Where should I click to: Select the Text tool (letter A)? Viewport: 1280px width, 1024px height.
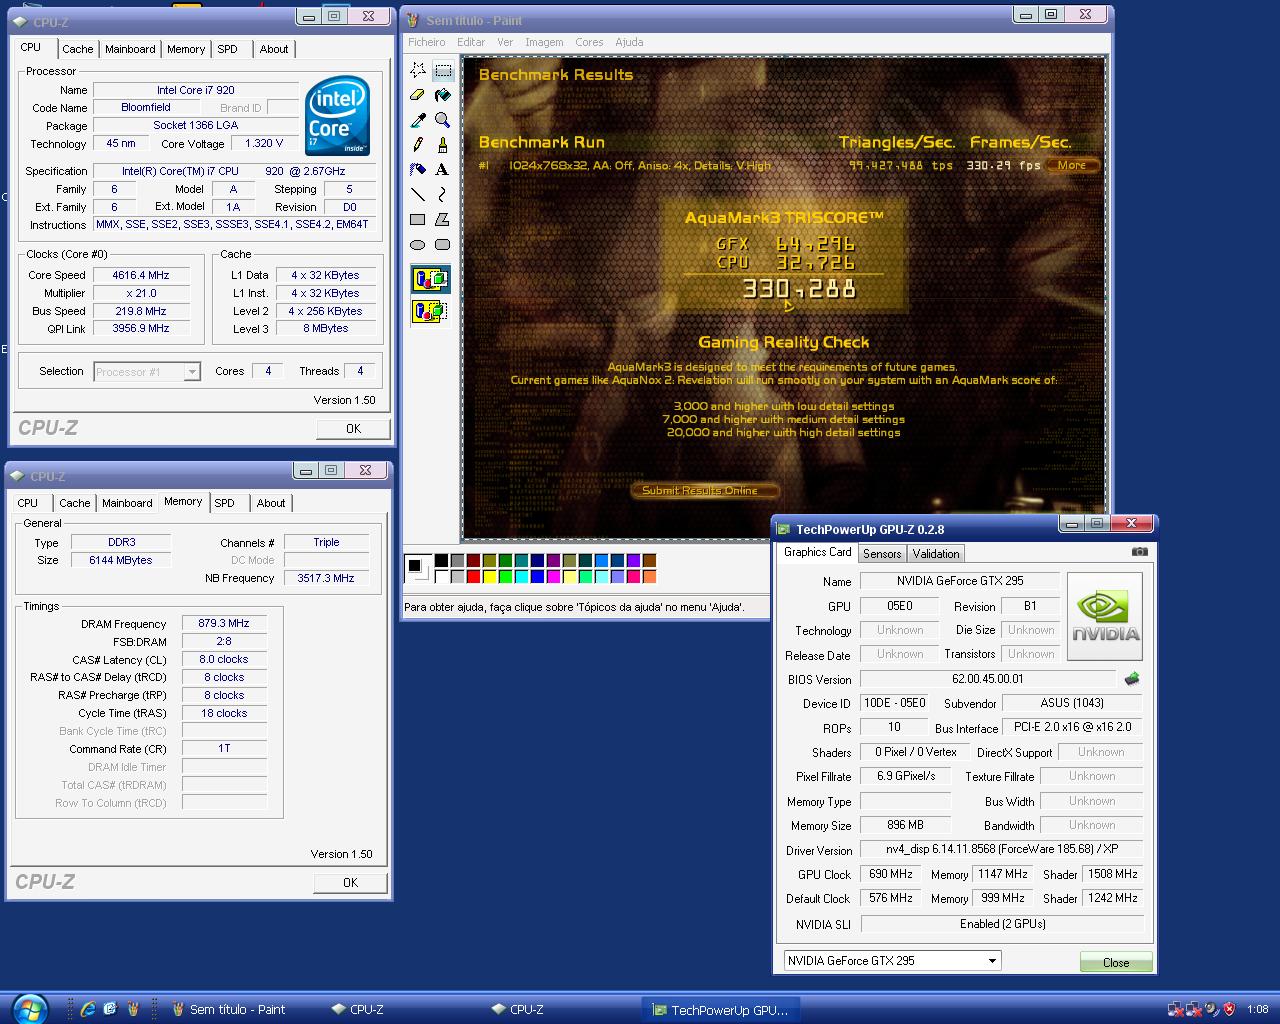[443, 170]
